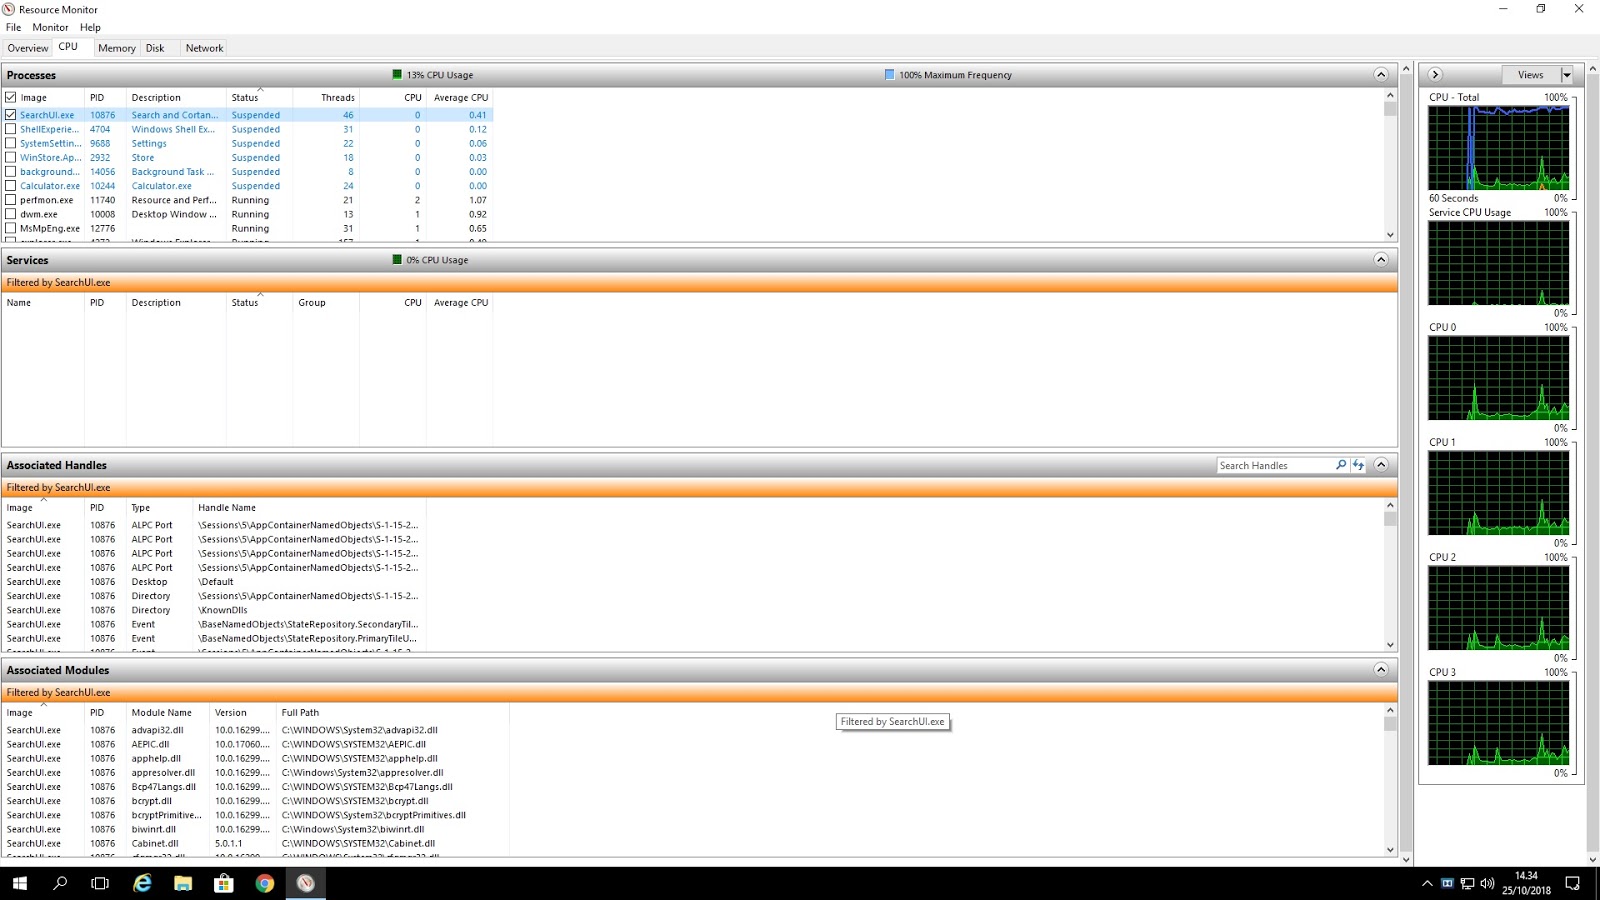Select the CPU - Total graph

(1499, 148)
